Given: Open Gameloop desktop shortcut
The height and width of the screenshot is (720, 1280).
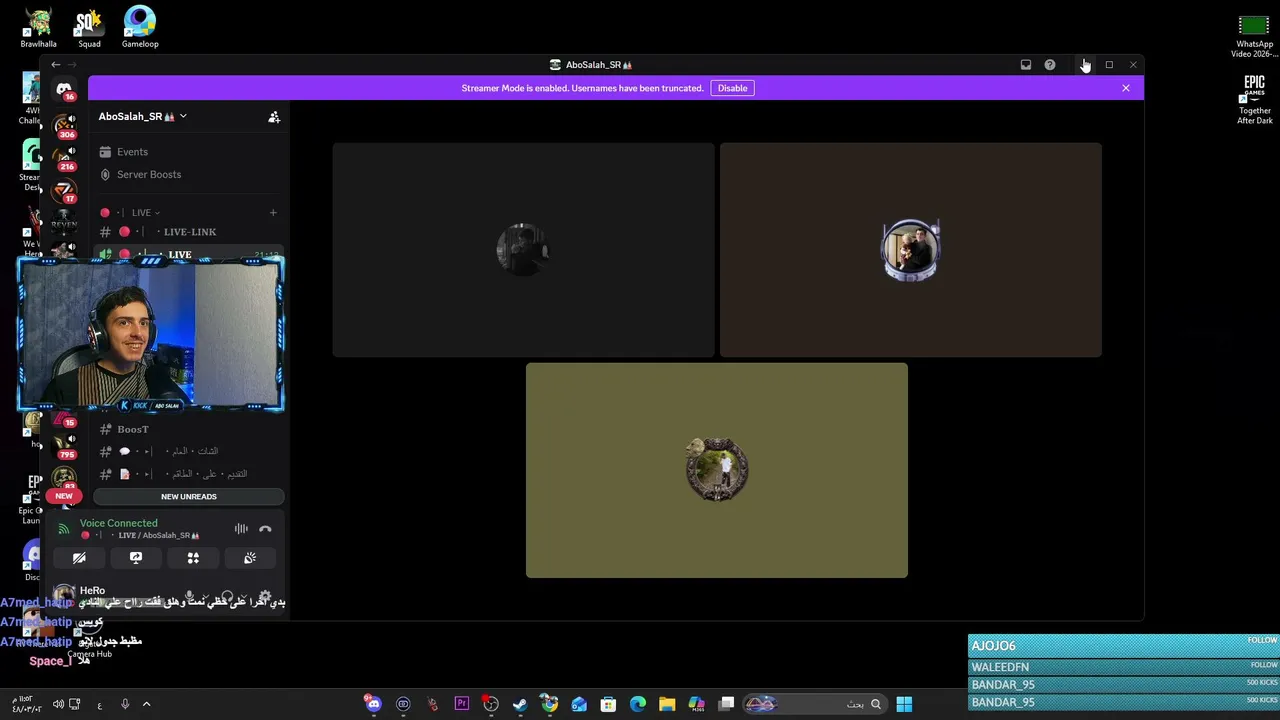Looking at the screenshot, I should tap(140, 27).
